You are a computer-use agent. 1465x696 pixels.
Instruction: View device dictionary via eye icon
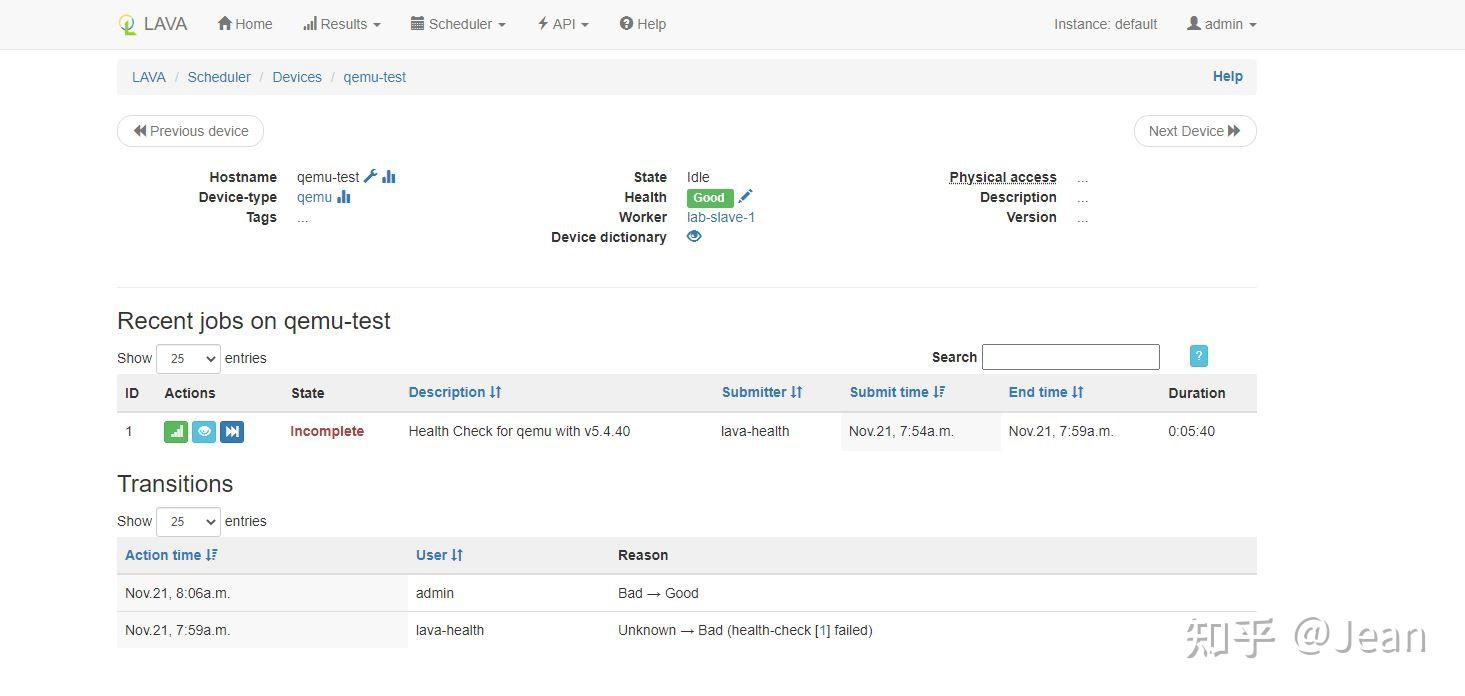[x=694, y=237]
